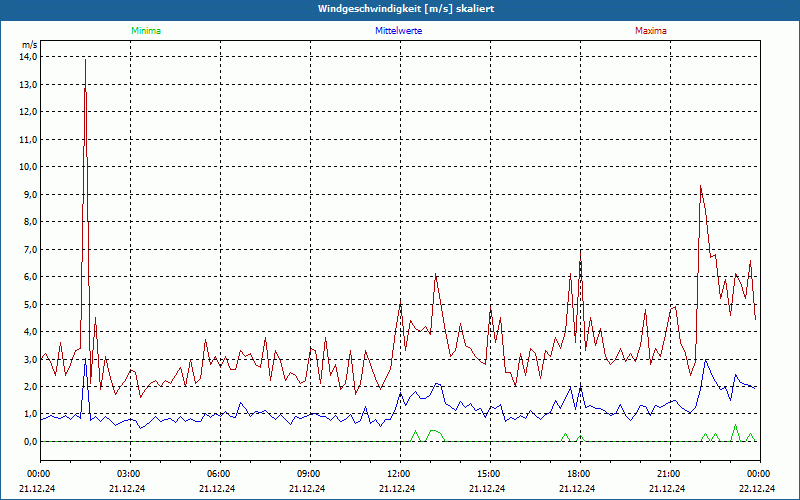Click the 11,0 y-axis value
Screen dimensions: 800x500
pos(28,139)
